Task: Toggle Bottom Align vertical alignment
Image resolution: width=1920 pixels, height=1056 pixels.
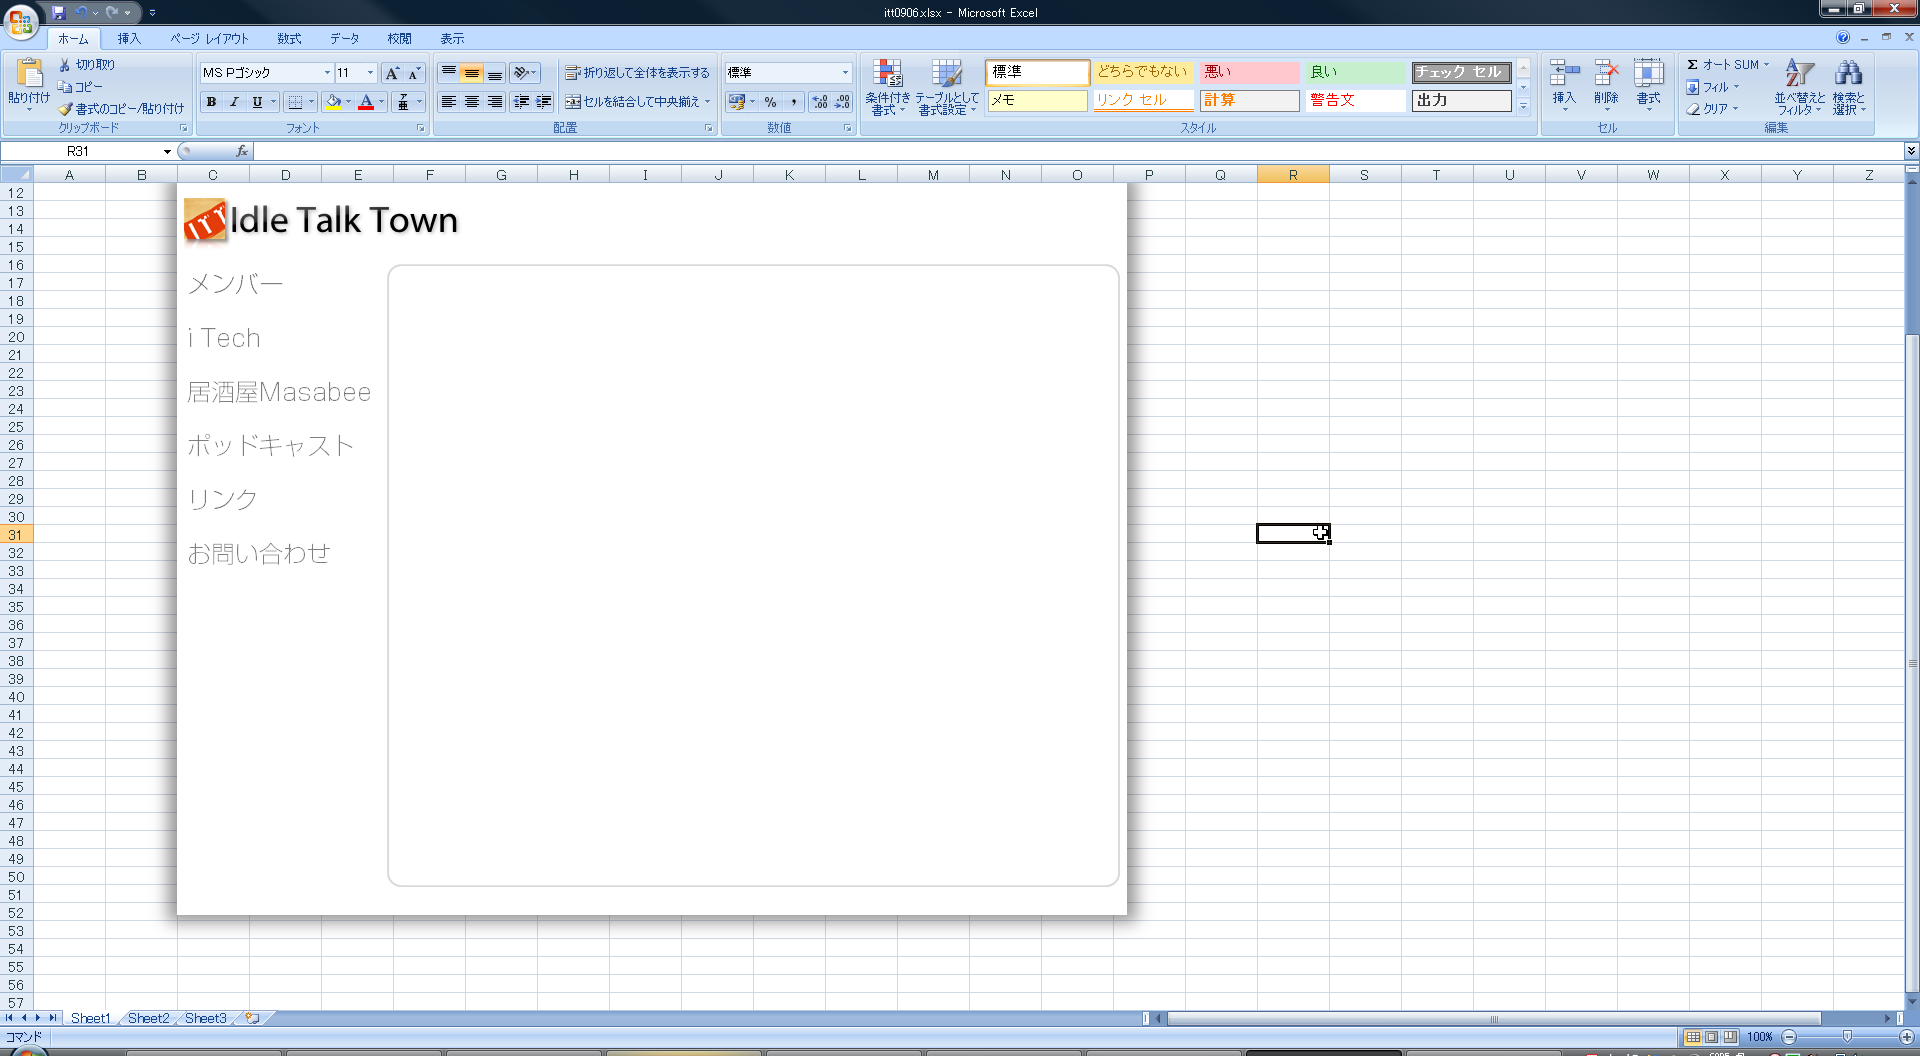Action: point(495,73)
